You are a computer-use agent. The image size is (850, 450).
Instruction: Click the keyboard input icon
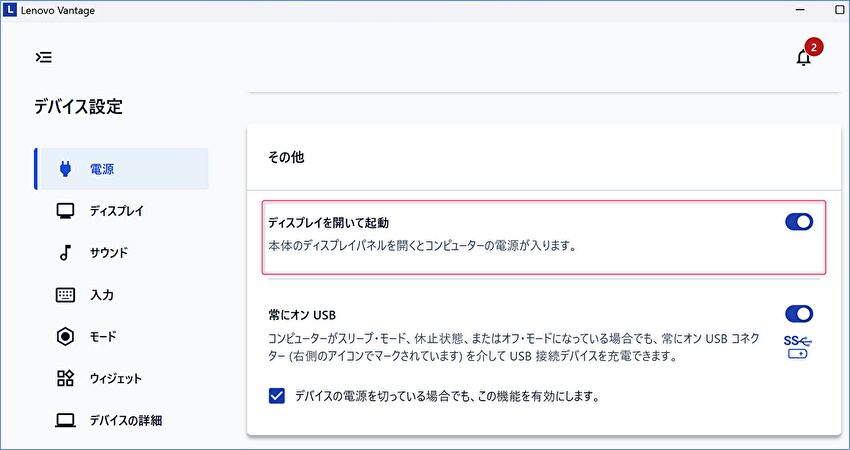(x=65, y=295)
